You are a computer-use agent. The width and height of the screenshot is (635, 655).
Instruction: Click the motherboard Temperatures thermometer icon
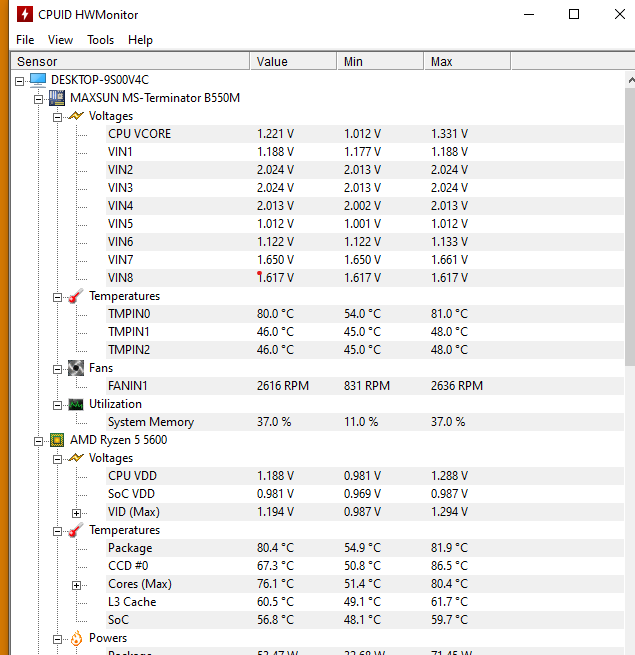coord(76,296)
